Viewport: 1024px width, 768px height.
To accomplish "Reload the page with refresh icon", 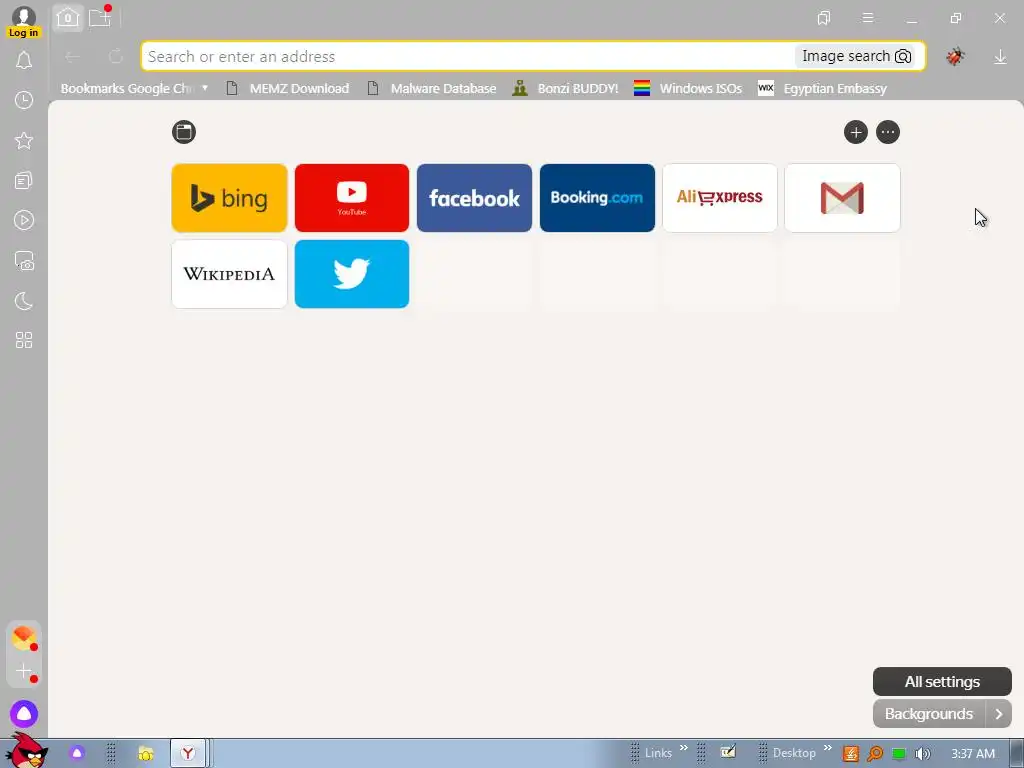I will point(116,57).
